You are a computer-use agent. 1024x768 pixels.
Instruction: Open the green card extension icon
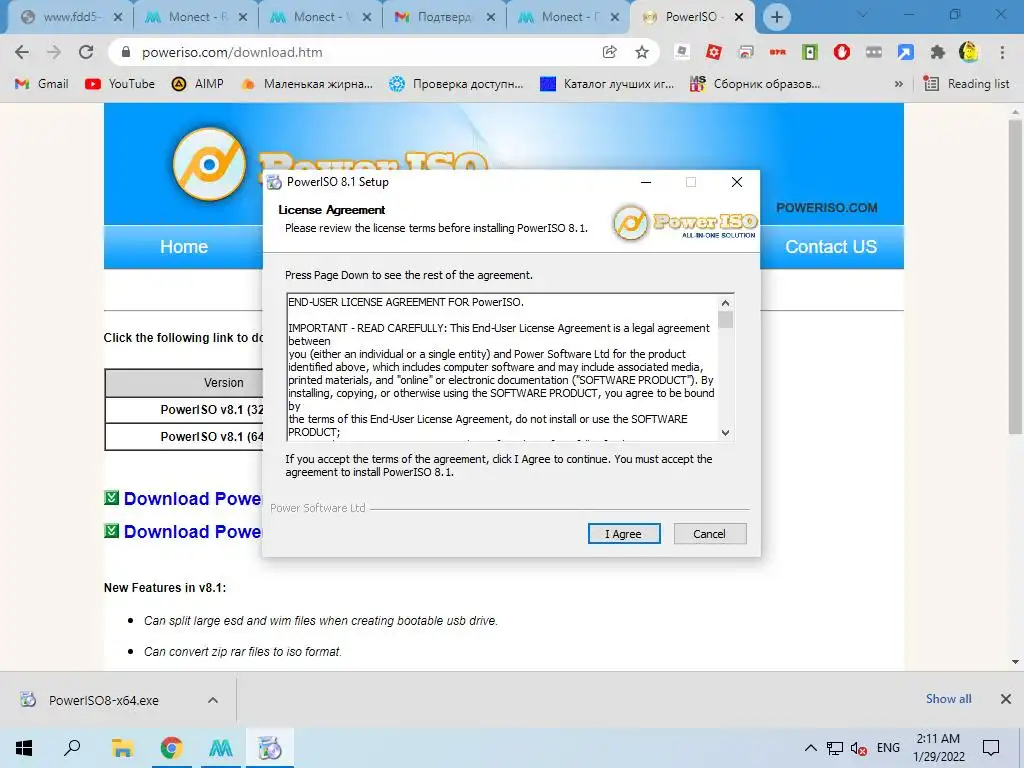tap(810, 52)
